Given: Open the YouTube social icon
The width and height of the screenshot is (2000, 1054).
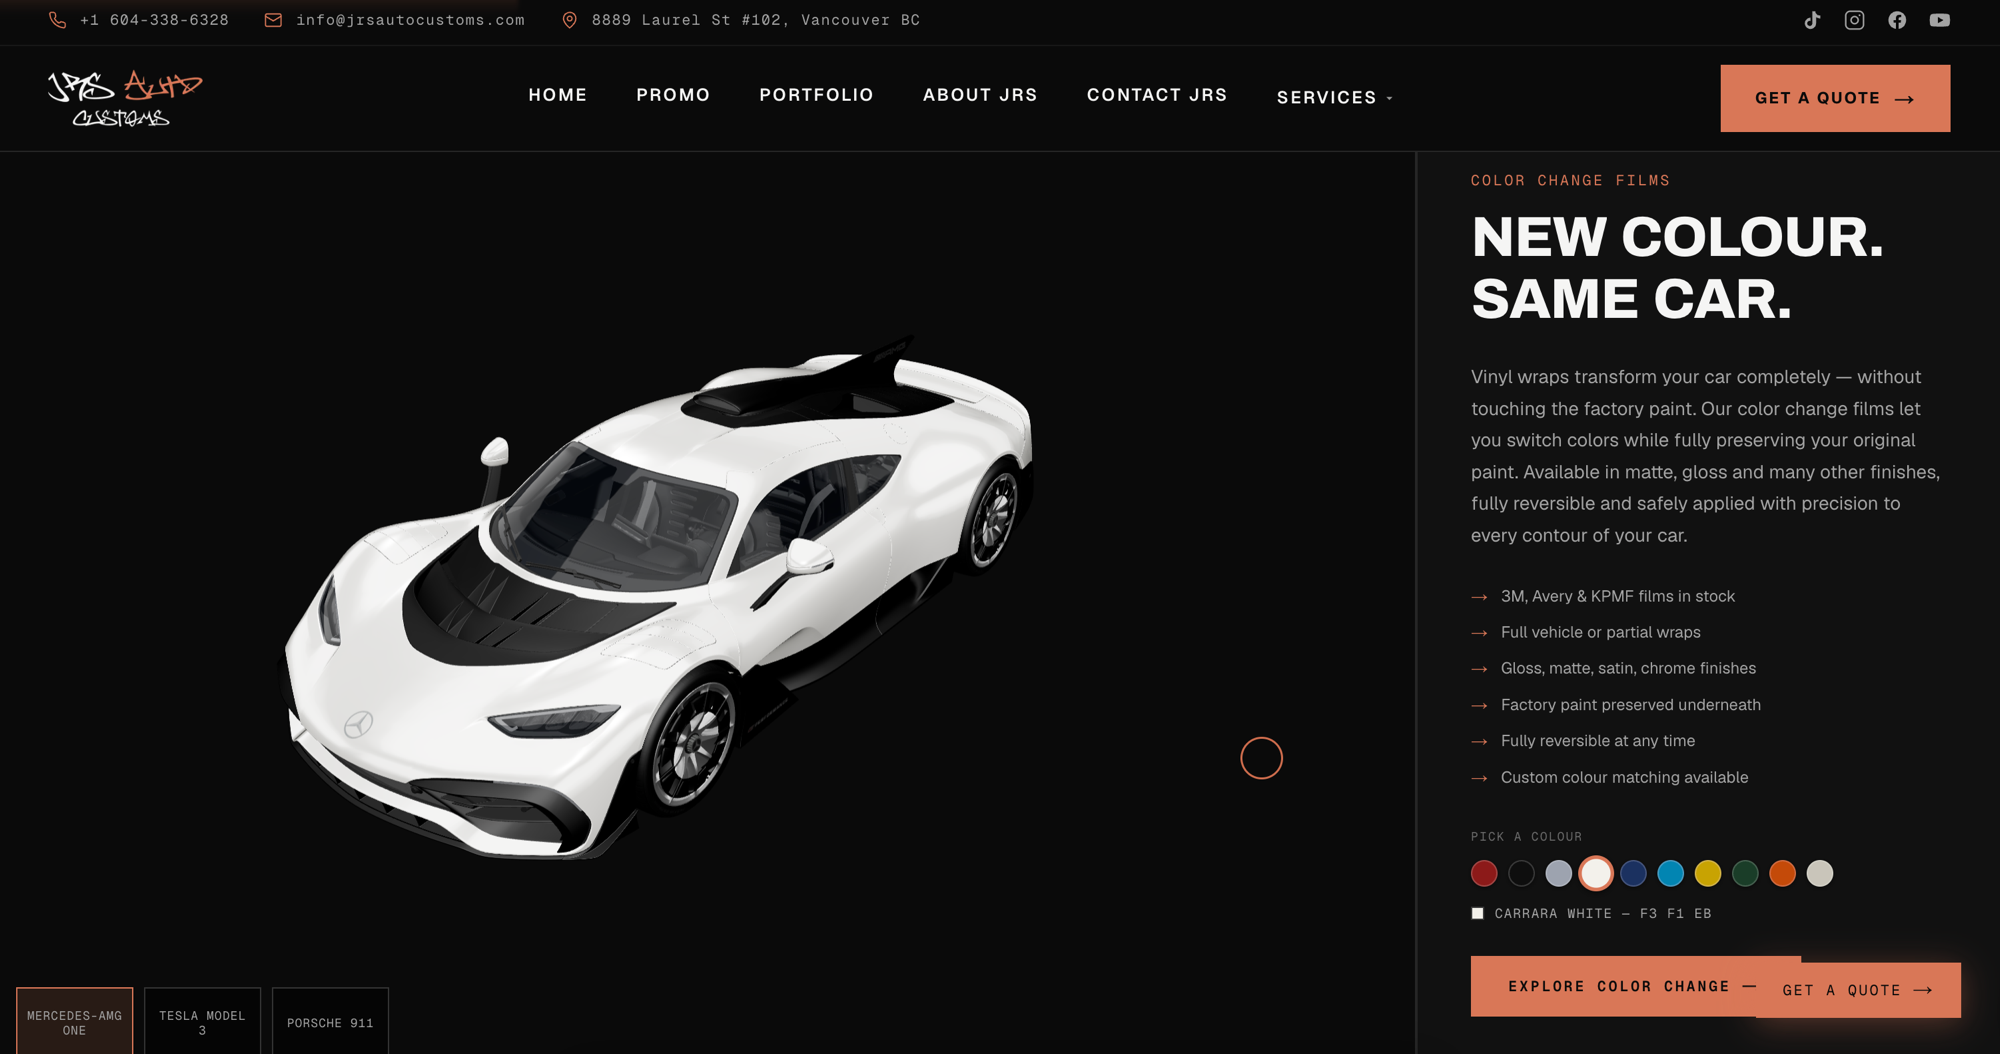Looking at the screenshot, I should (1940, 20).
